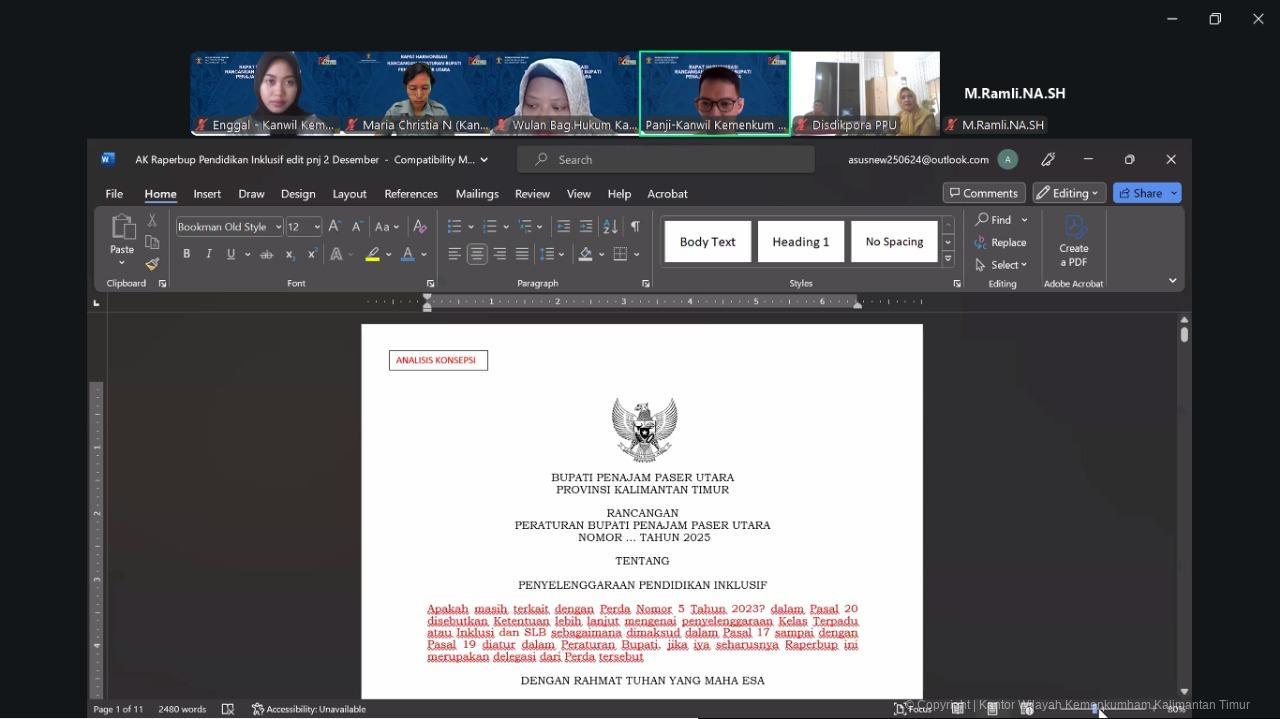Image resolution: width=1280 pixels, height=719 pixels.
Task: Expand the Editing mode dropdown
Action: pyautogui.click(x=1069, y=193)
